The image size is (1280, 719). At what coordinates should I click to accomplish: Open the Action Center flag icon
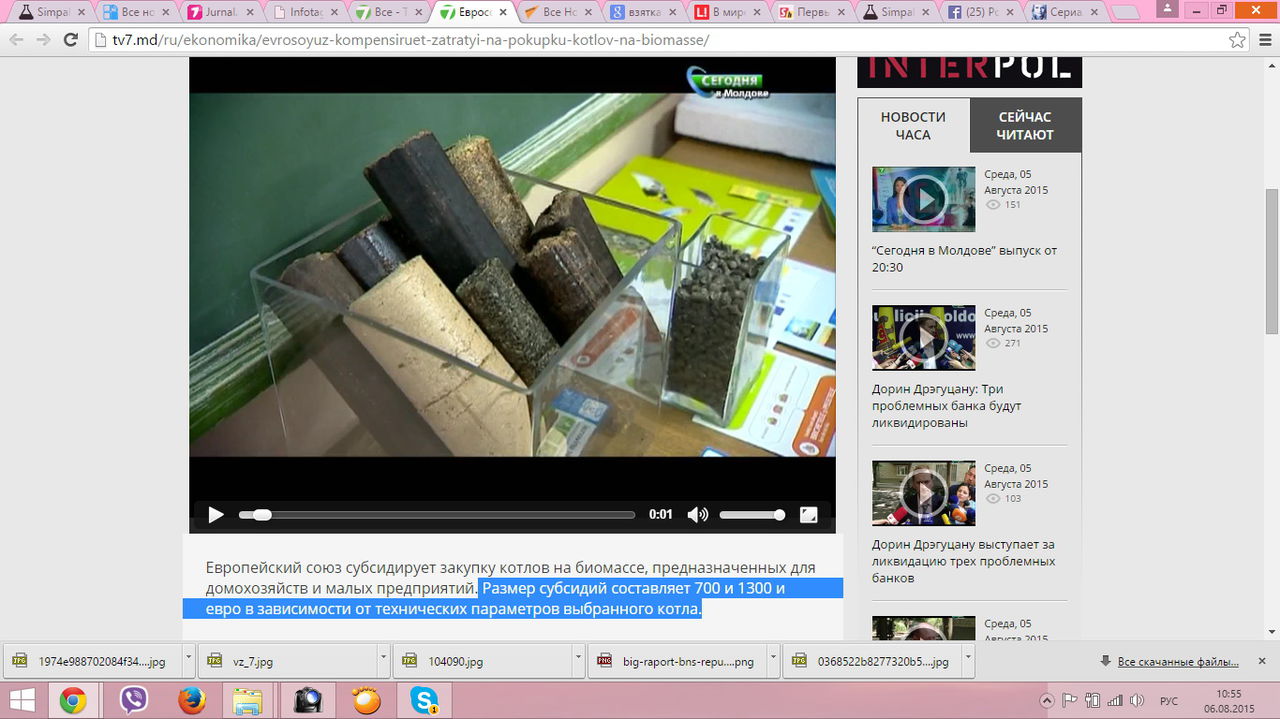coord(1069,700)
